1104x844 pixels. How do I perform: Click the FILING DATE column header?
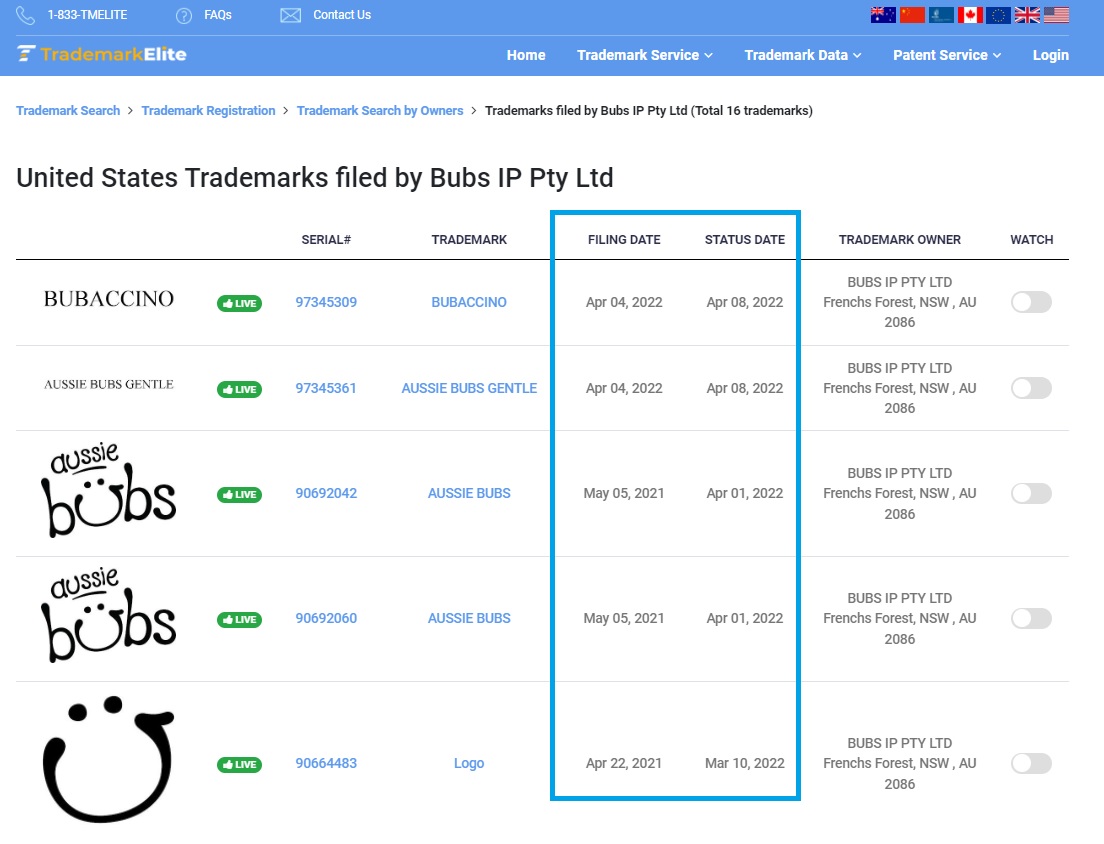pyautogui.click(x=624, y=239)
